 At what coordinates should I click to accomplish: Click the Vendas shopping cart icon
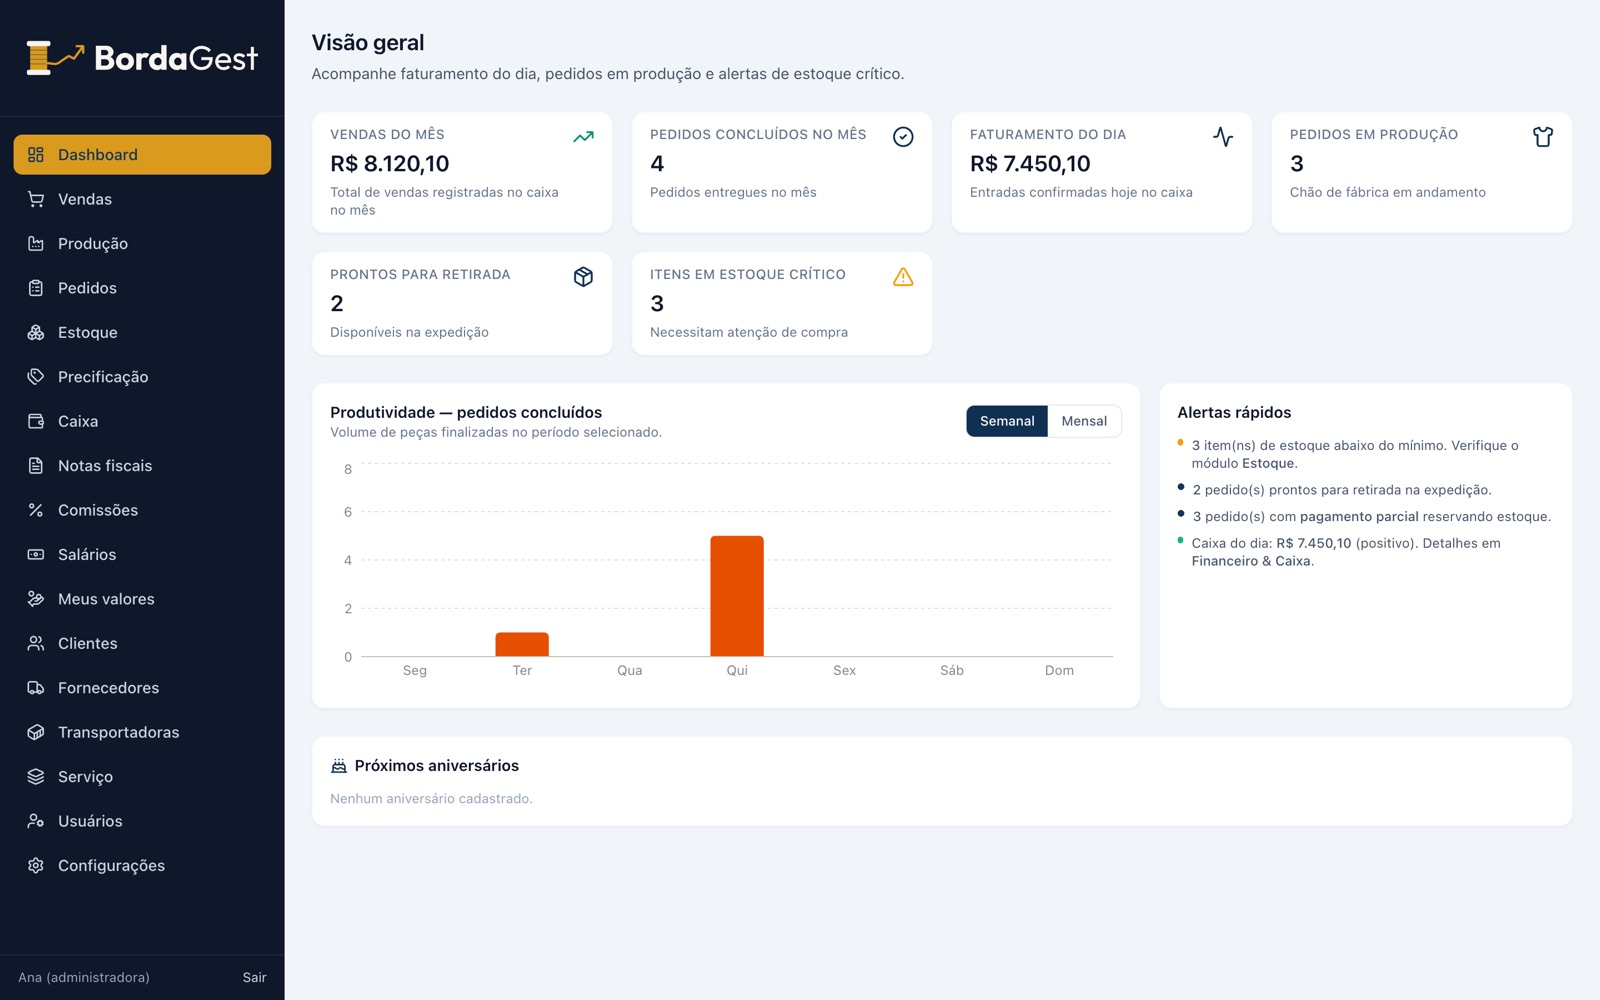[x=36, y=199]
